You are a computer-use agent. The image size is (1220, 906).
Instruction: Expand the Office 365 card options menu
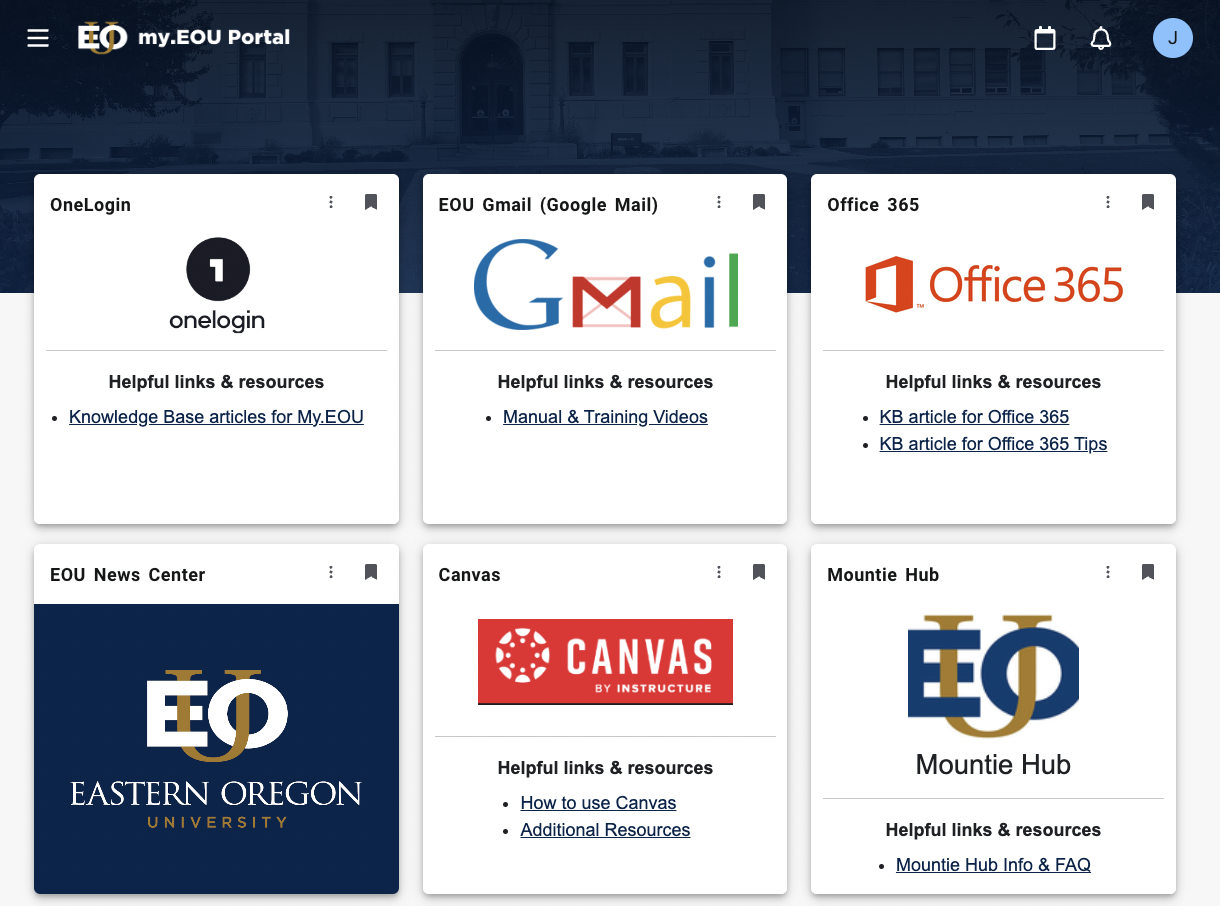(x=1108, y=203)
